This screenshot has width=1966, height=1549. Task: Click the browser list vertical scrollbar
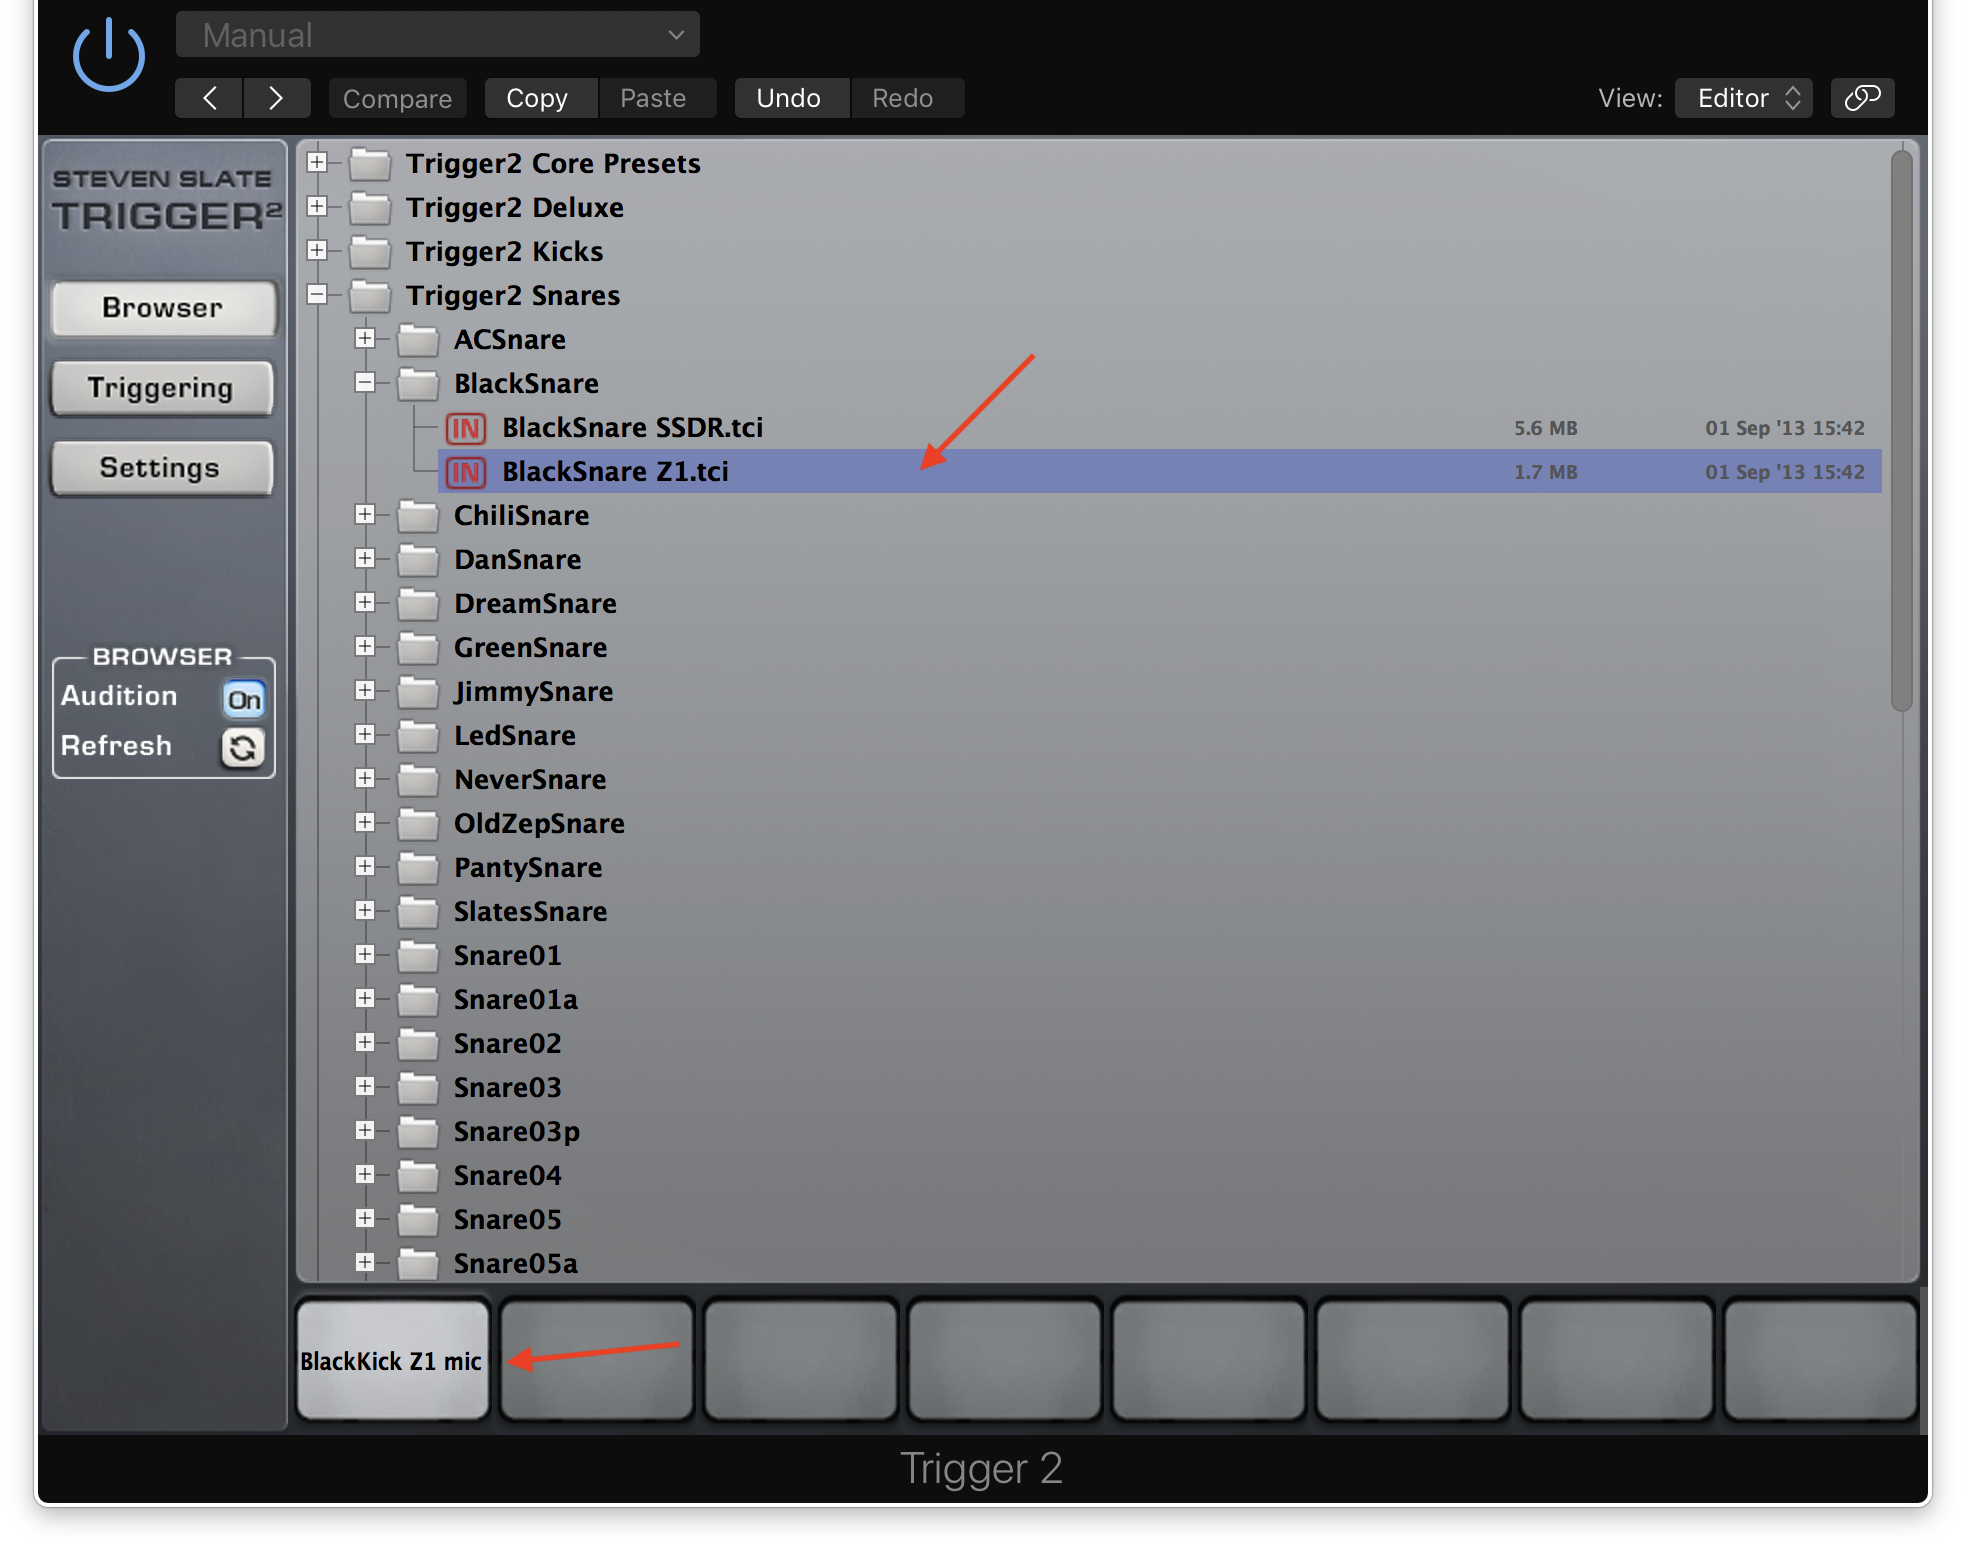tap(1901, 430)
